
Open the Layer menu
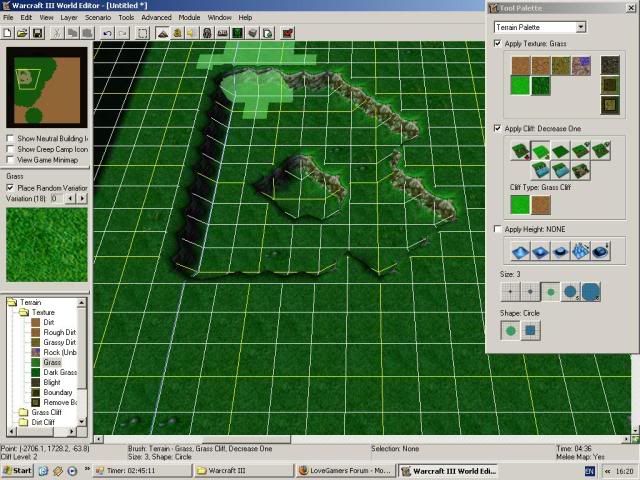click(69, 18)
